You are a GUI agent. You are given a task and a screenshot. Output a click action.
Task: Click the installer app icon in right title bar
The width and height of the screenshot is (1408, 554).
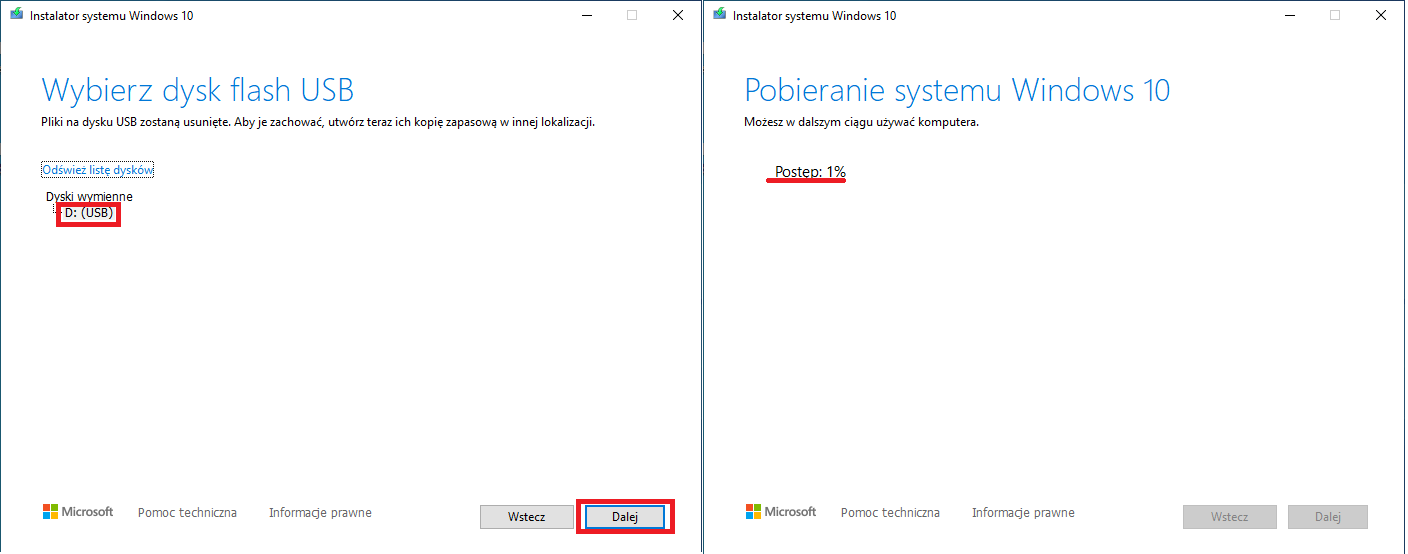coord(720,15)
